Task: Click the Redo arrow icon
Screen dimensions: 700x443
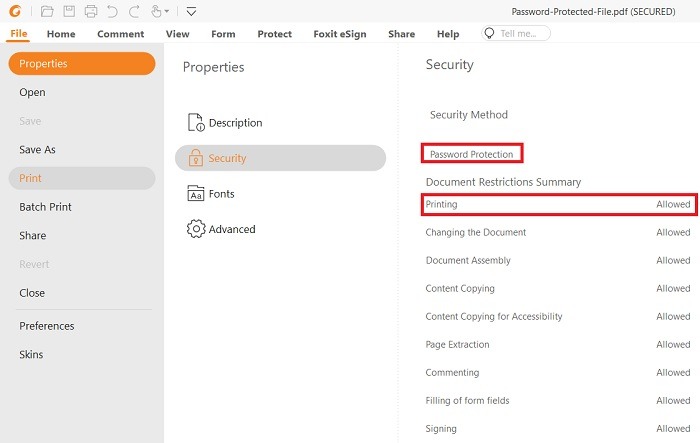Action: point(134,11)
